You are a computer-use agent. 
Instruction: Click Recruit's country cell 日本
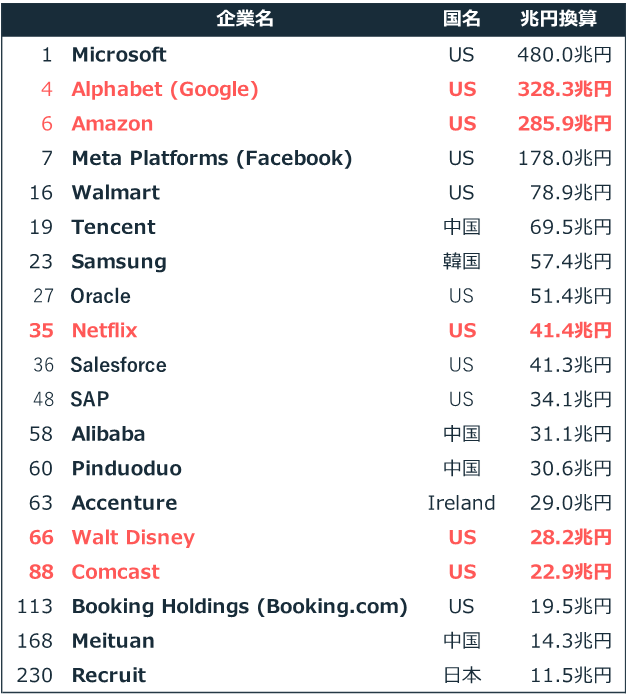coord(462,675)
